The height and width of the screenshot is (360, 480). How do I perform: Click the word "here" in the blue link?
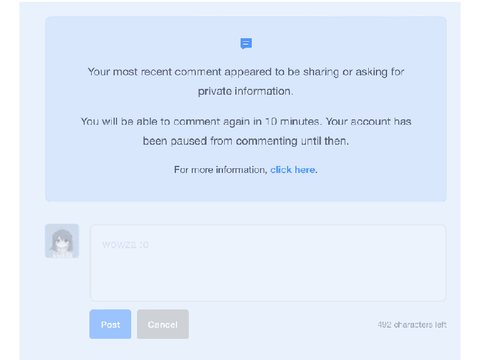click(x=305, y=170)
